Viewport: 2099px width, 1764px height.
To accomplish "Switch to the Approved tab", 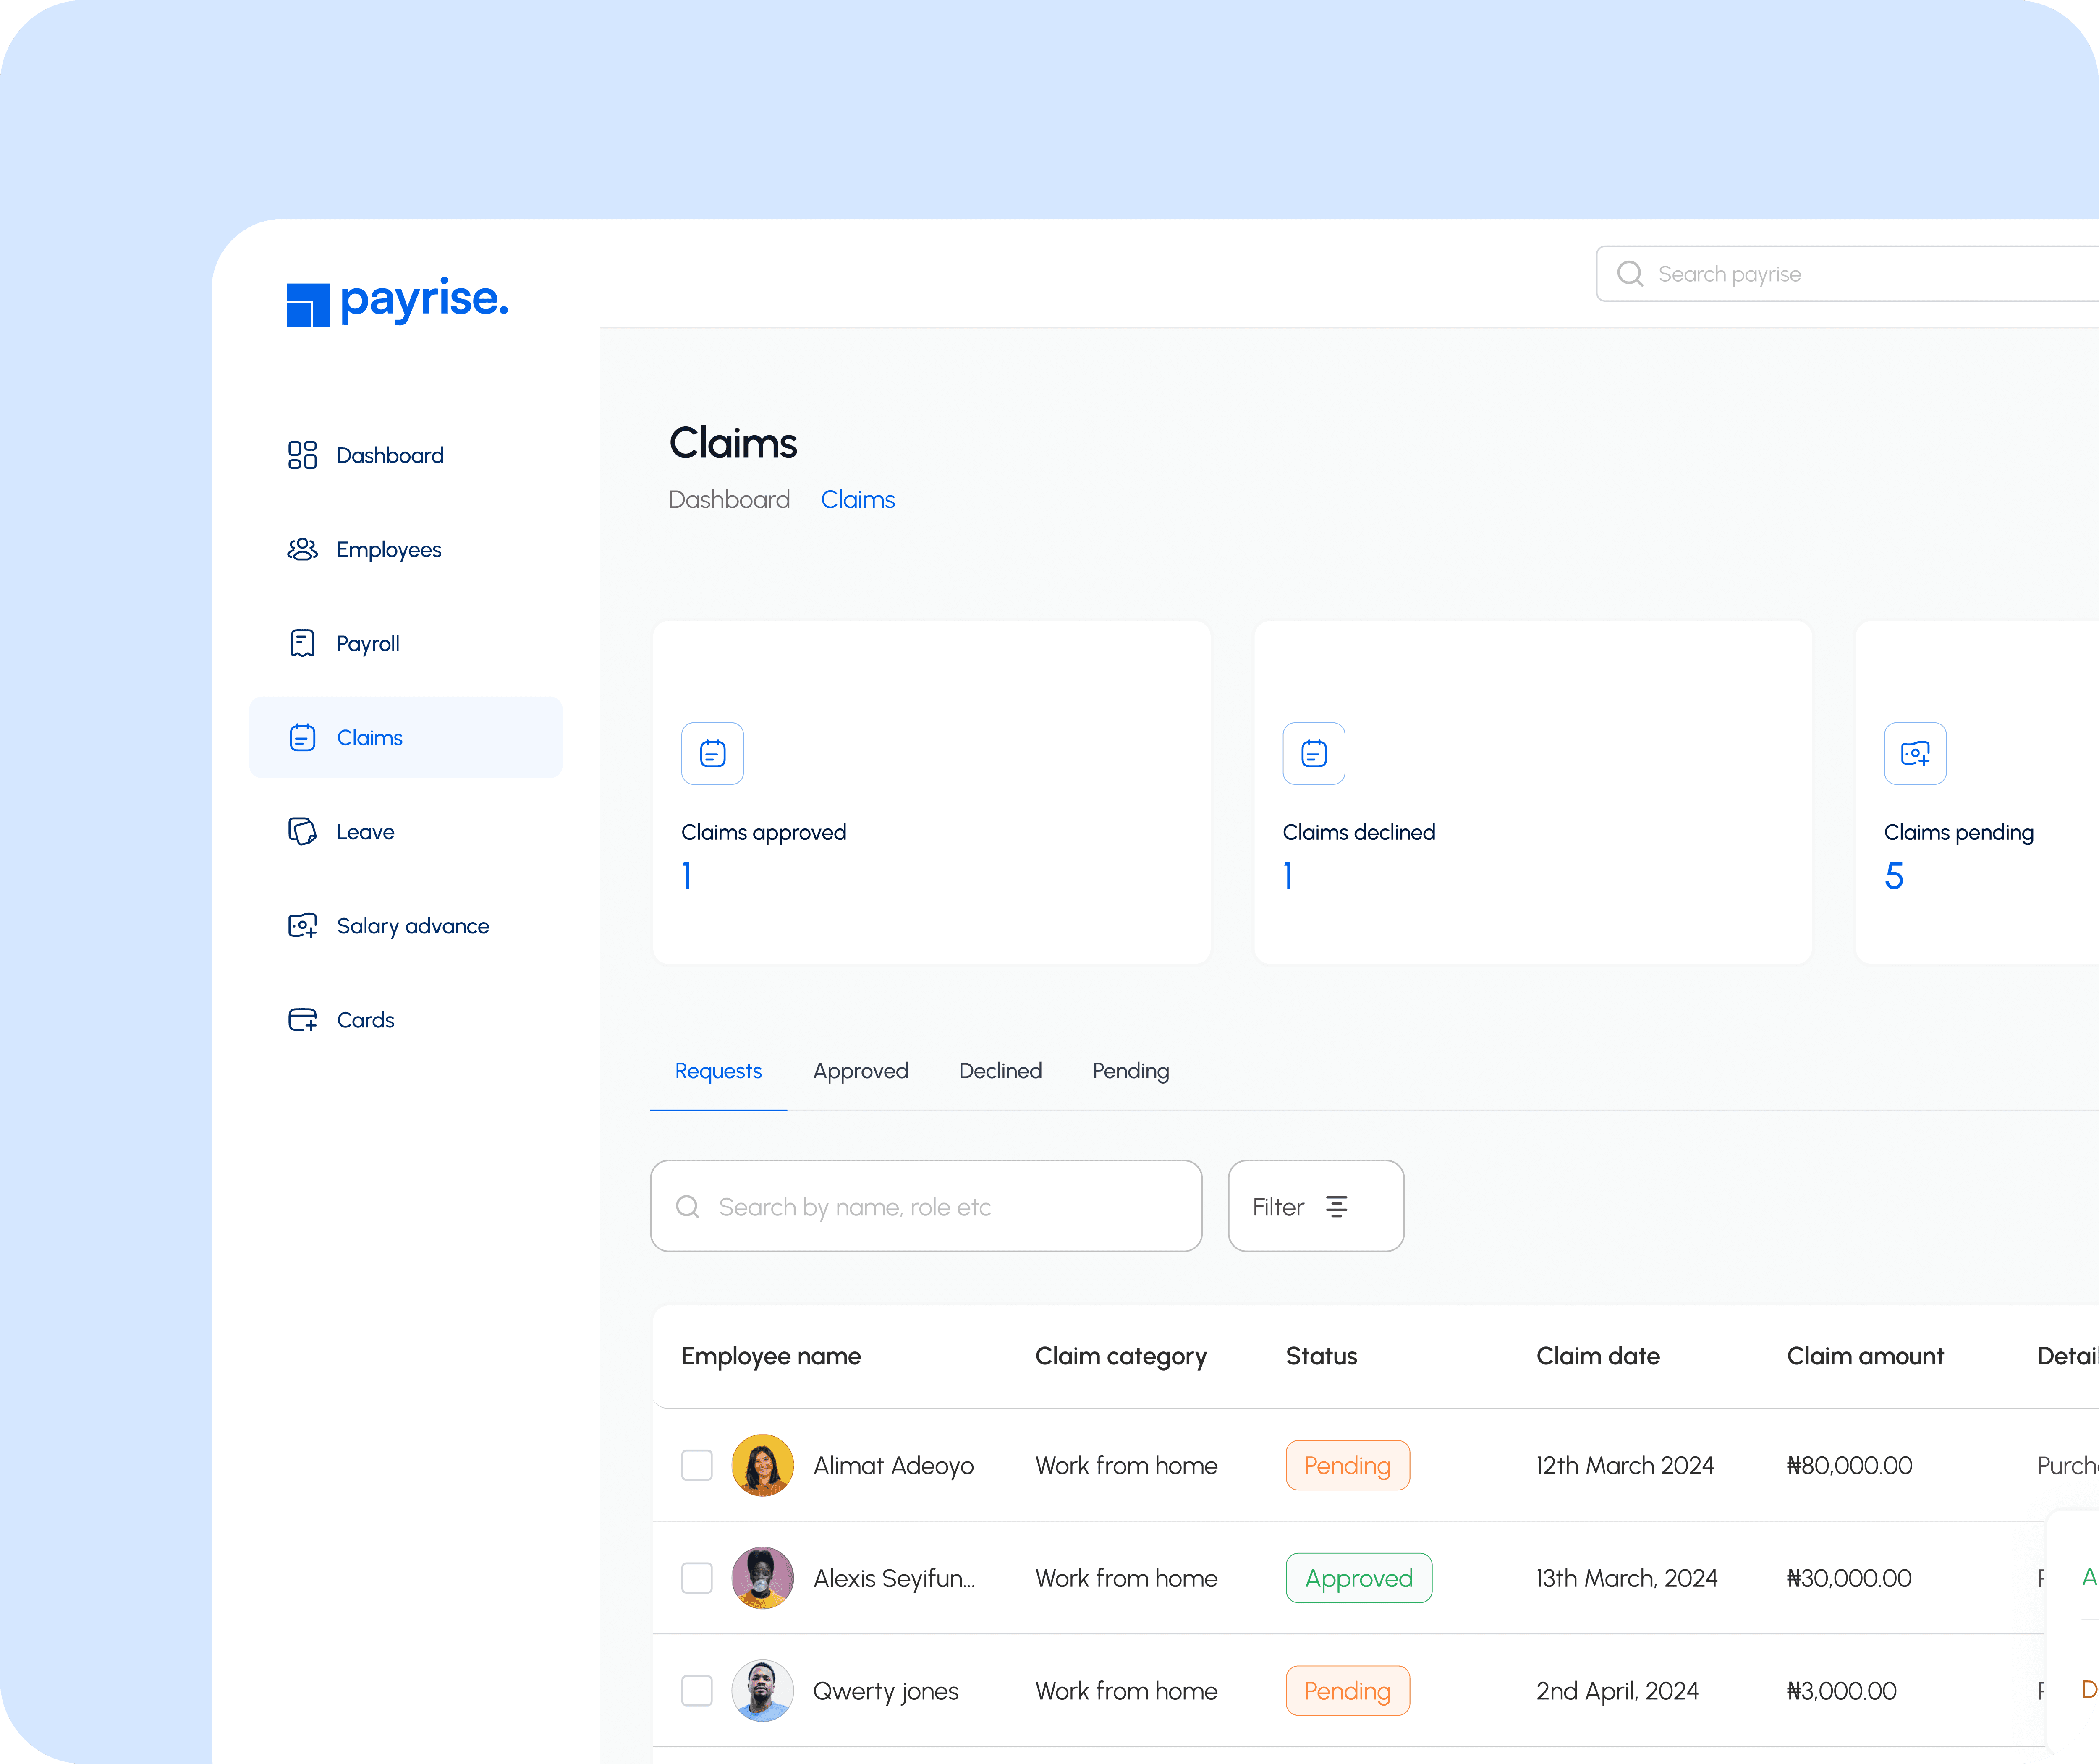I will 860,1071.
